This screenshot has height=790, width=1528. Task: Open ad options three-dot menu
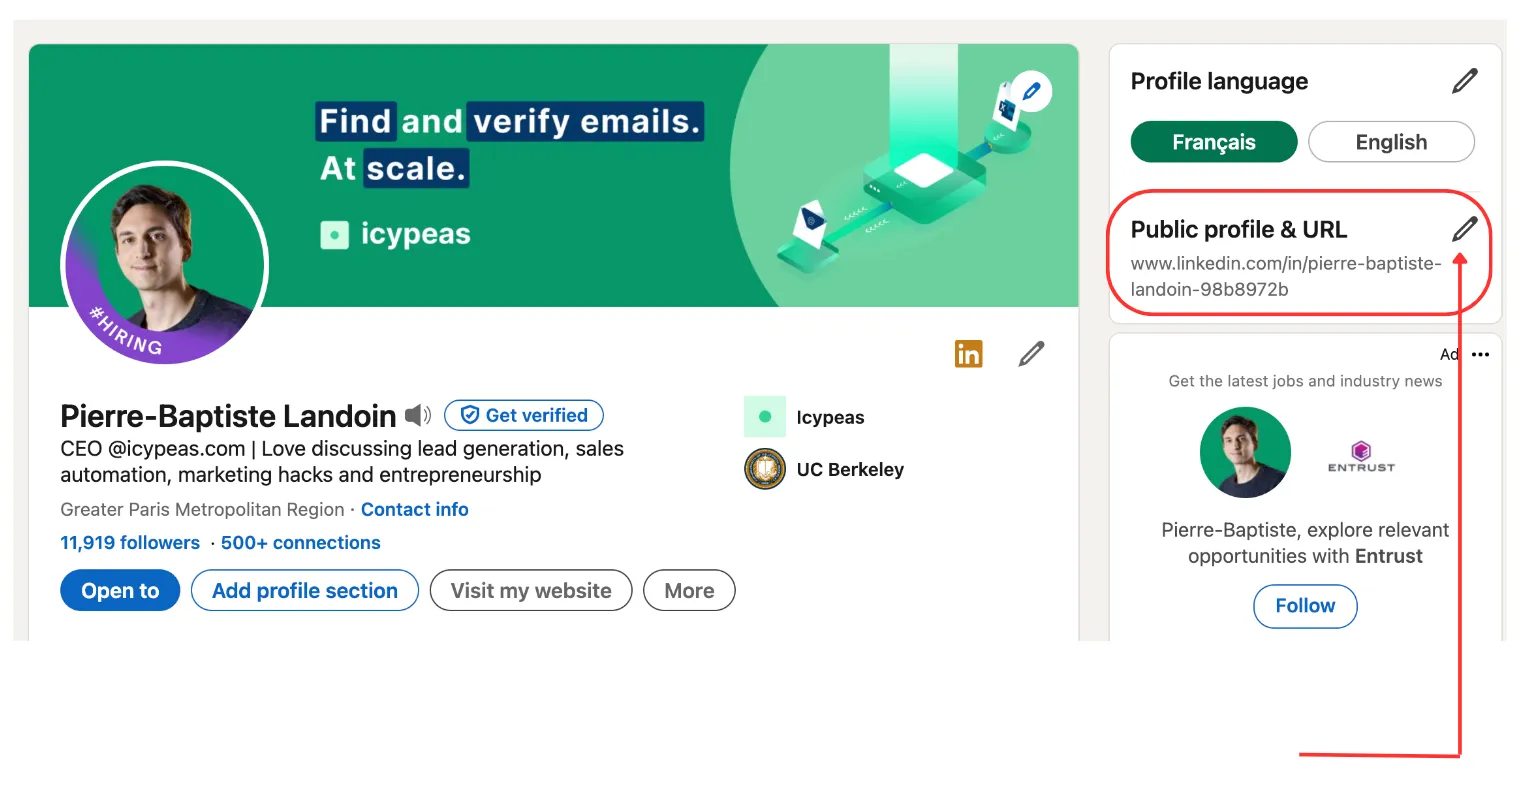(1481, 354)
